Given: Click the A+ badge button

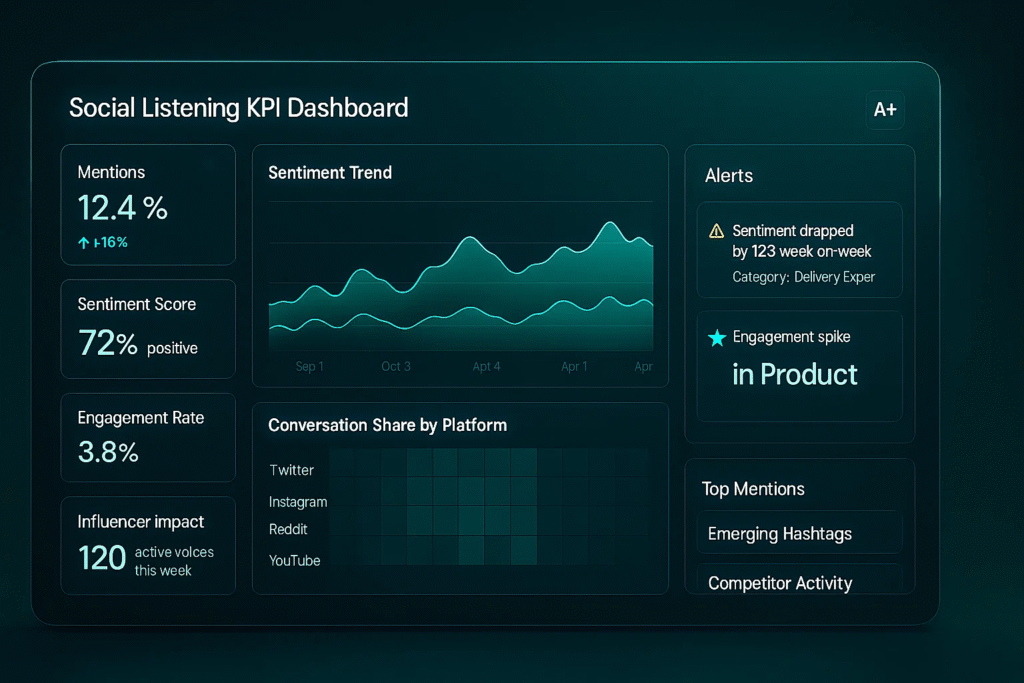Looking at the screenshot, I should click(885, 110).
